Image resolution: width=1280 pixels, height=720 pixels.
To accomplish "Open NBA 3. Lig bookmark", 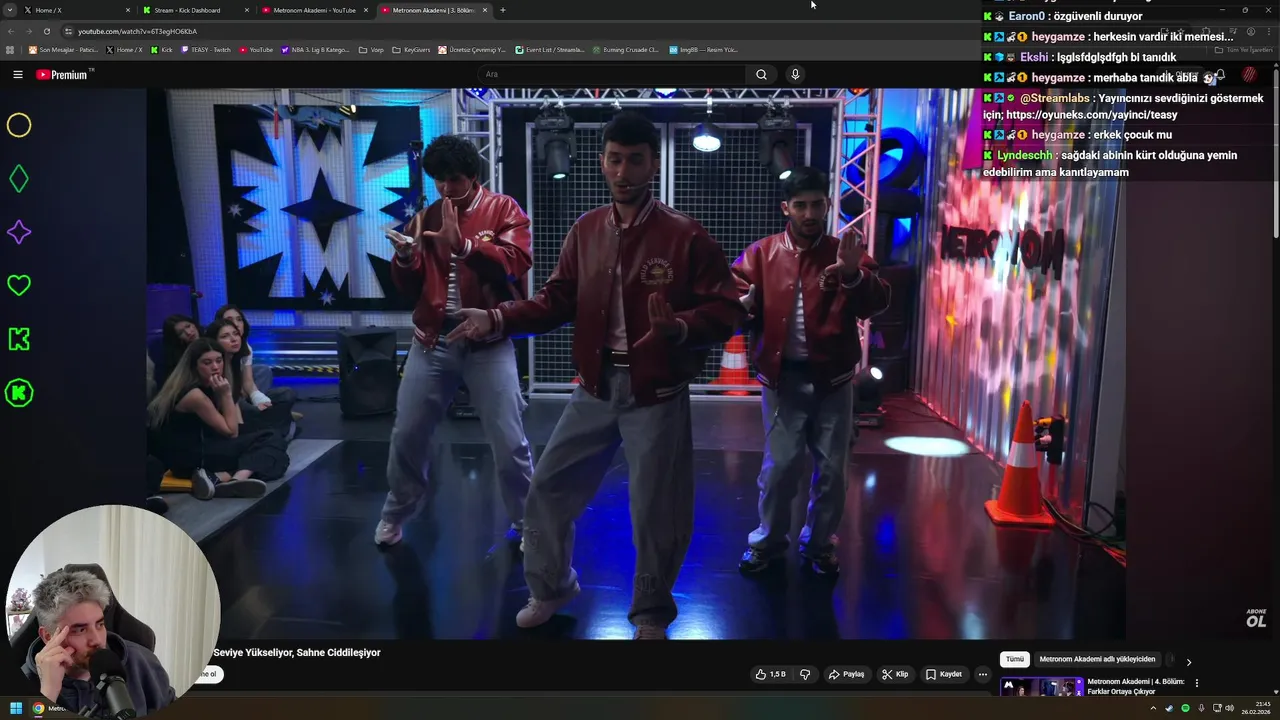I will (x=315, y=49).
